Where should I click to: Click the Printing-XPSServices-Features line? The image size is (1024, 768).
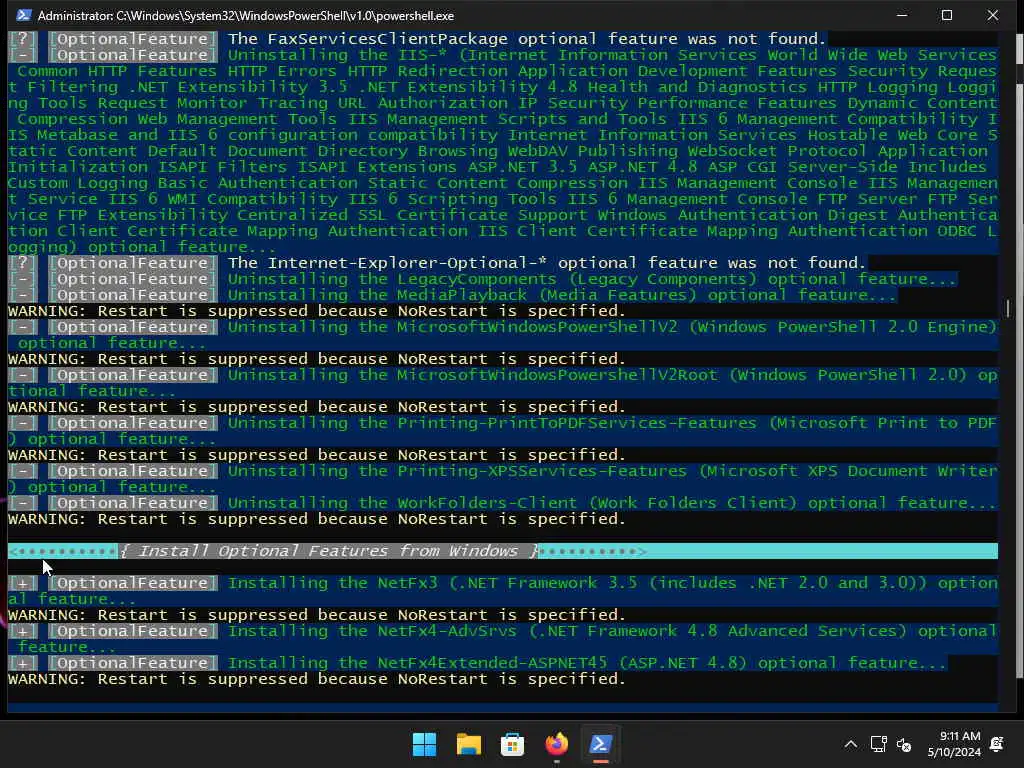503,479
